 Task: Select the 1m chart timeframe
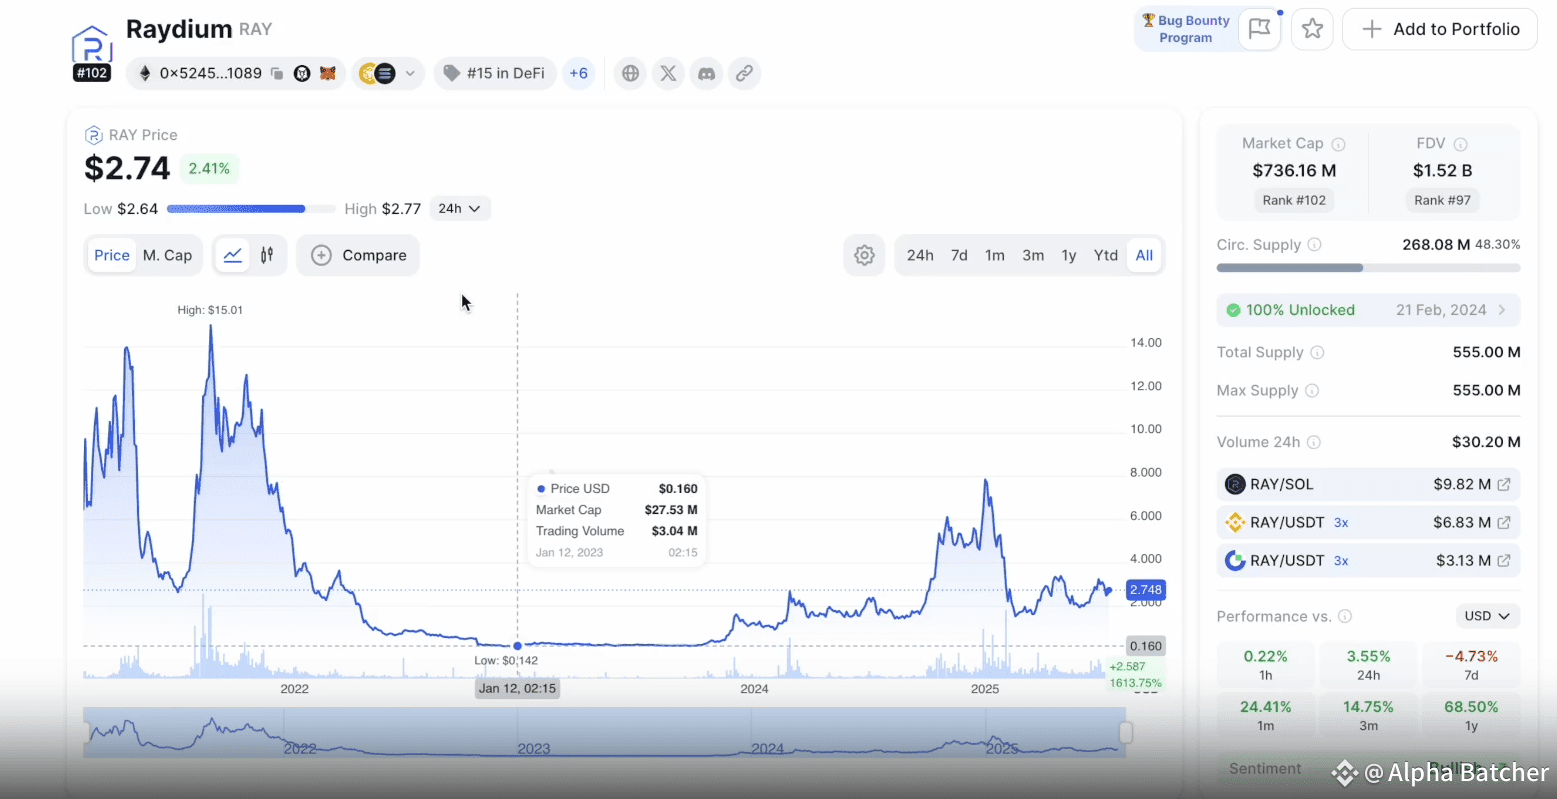pos(995,255)
